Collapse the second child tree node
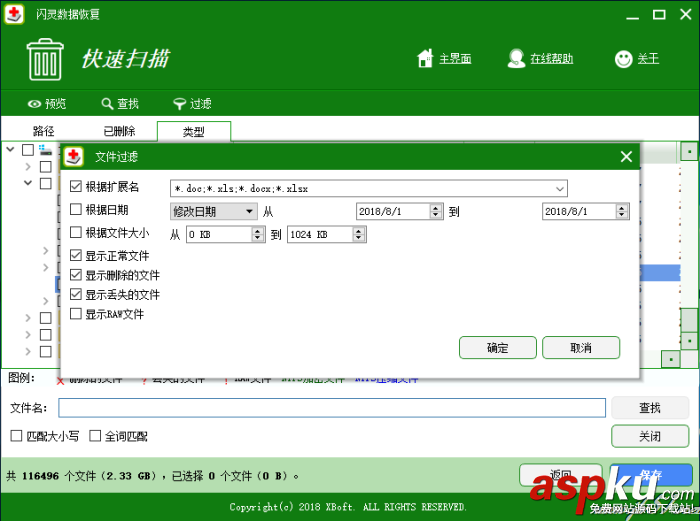700x521 pixels. point(28,183)
